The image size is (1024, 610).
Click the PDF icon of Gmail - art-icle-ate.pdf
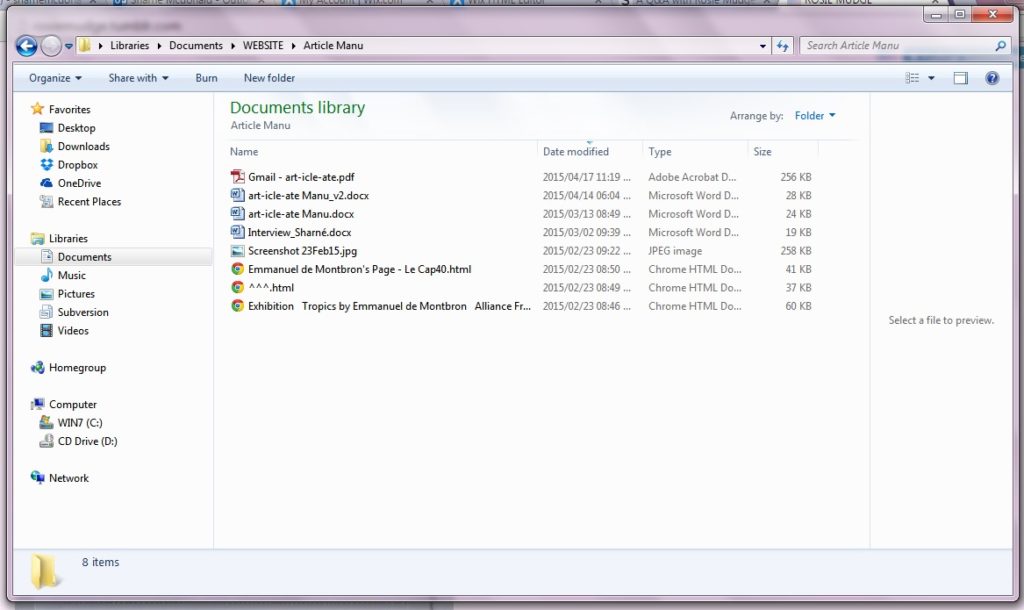tap(238, 177)
